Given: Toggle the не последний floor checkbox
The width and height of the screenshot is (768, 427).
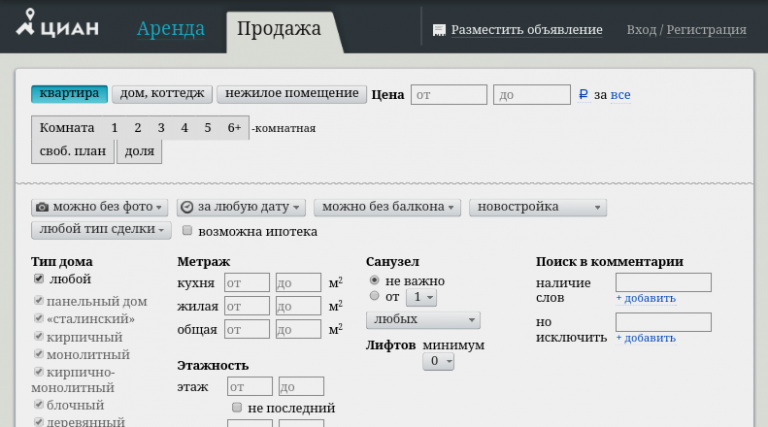Looking at the screenshot, I should tap(237, 408).
